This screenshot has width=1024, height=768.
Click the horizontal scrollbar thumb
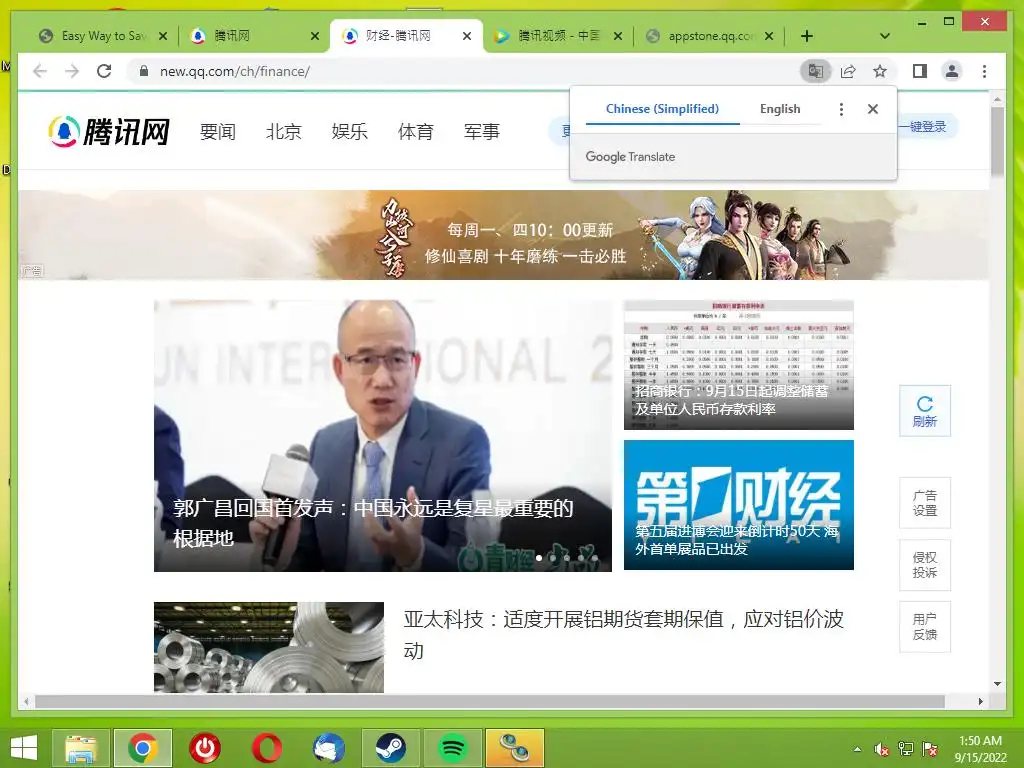point(490,701)
